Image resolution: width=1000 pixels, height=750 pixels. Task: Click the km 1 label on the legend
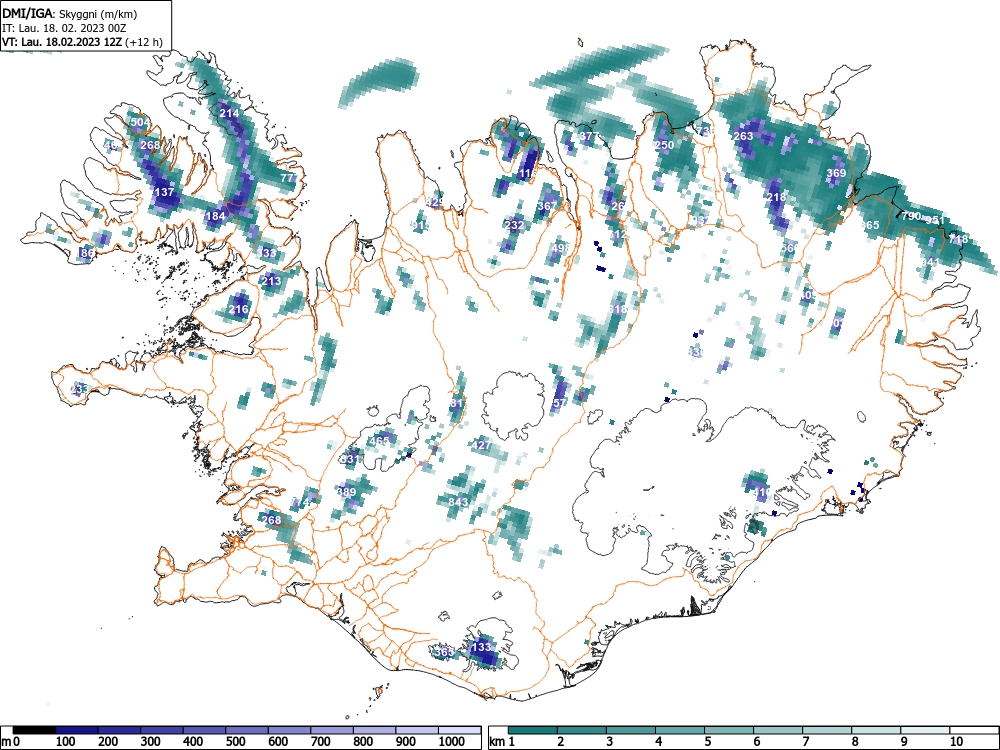pos(503,742)
